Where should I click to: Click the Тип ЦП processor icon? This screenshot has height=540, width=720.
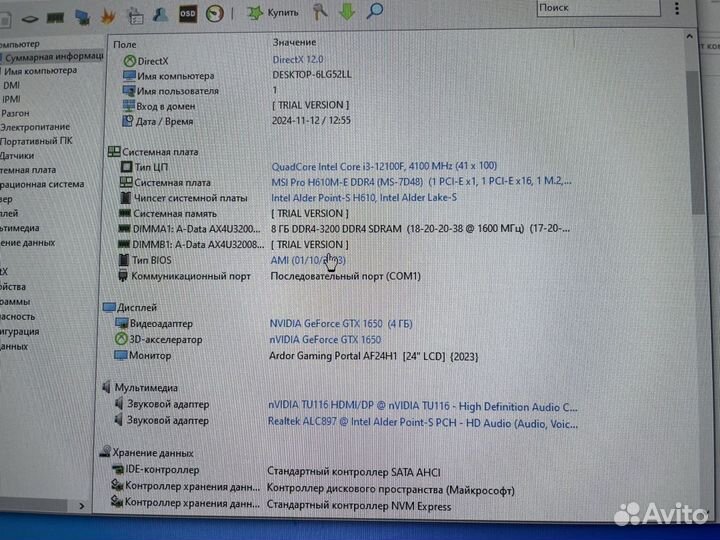[126, 167]
